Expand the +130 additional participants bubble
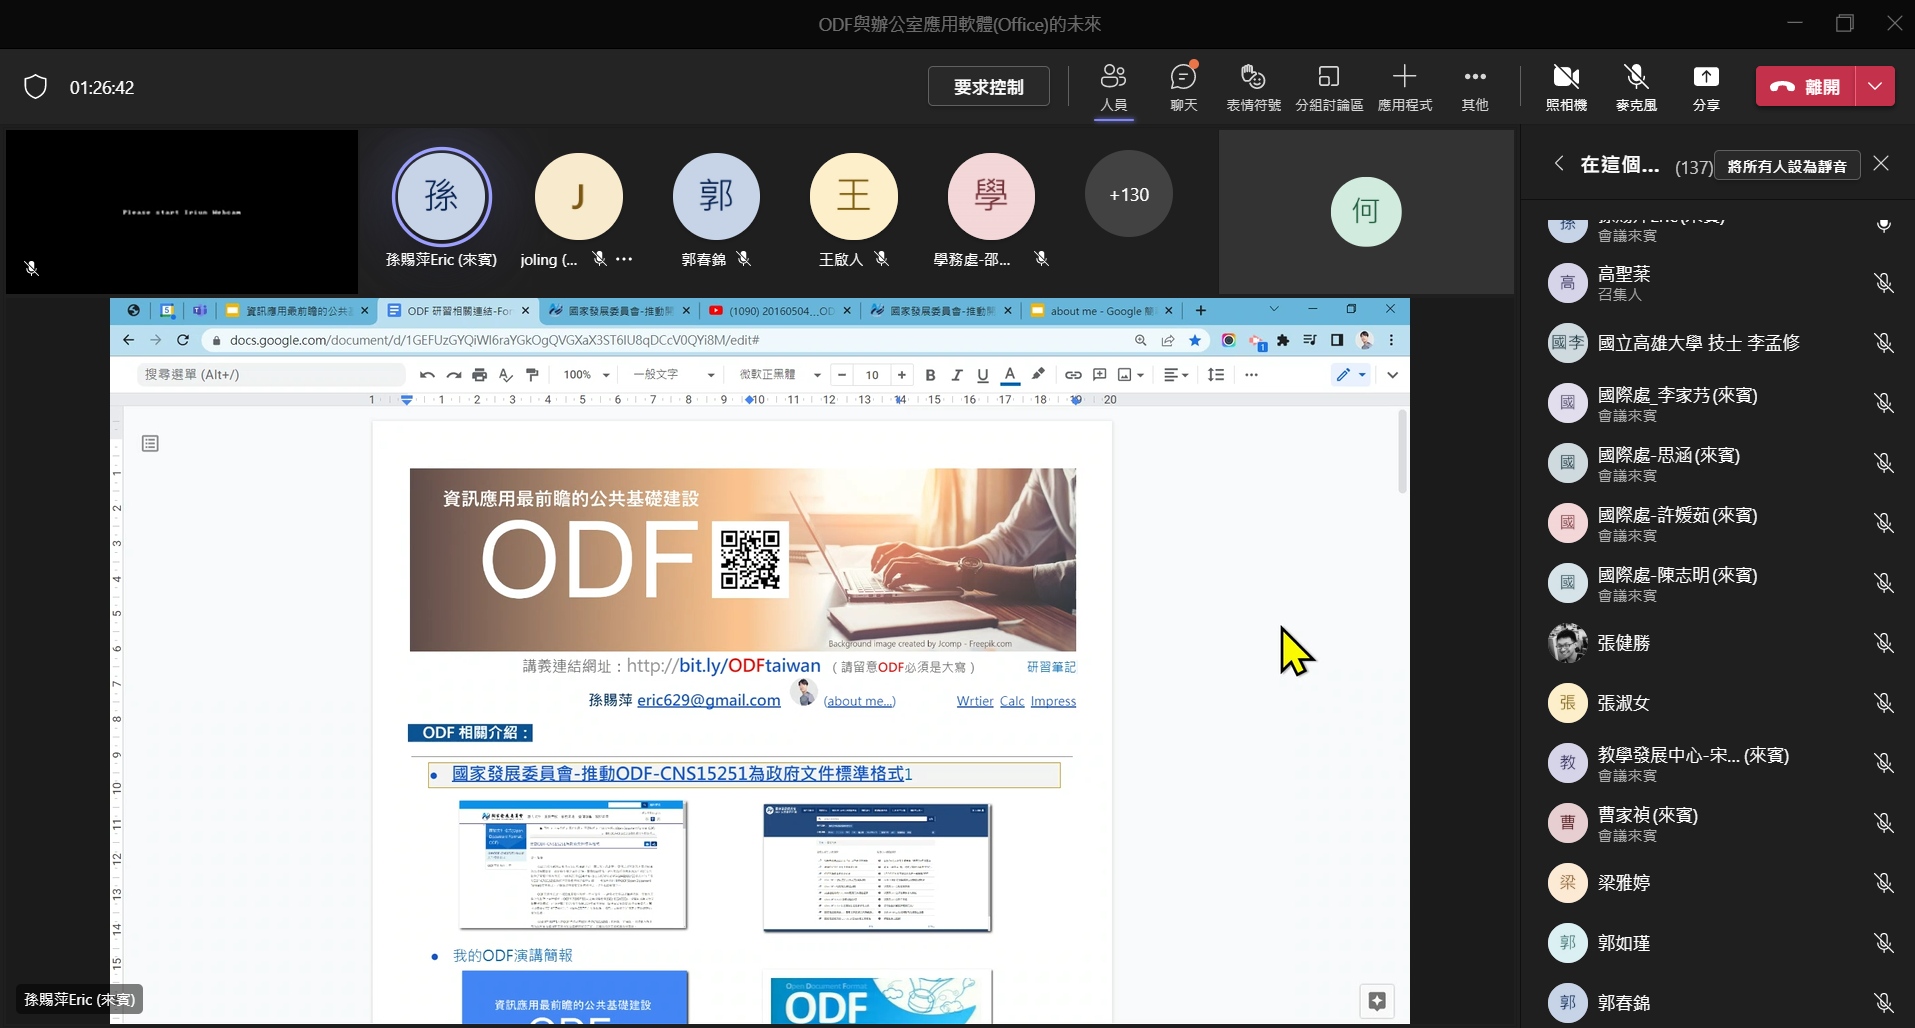Viewport: 1915px width, 1028px height. [1129, 194]
